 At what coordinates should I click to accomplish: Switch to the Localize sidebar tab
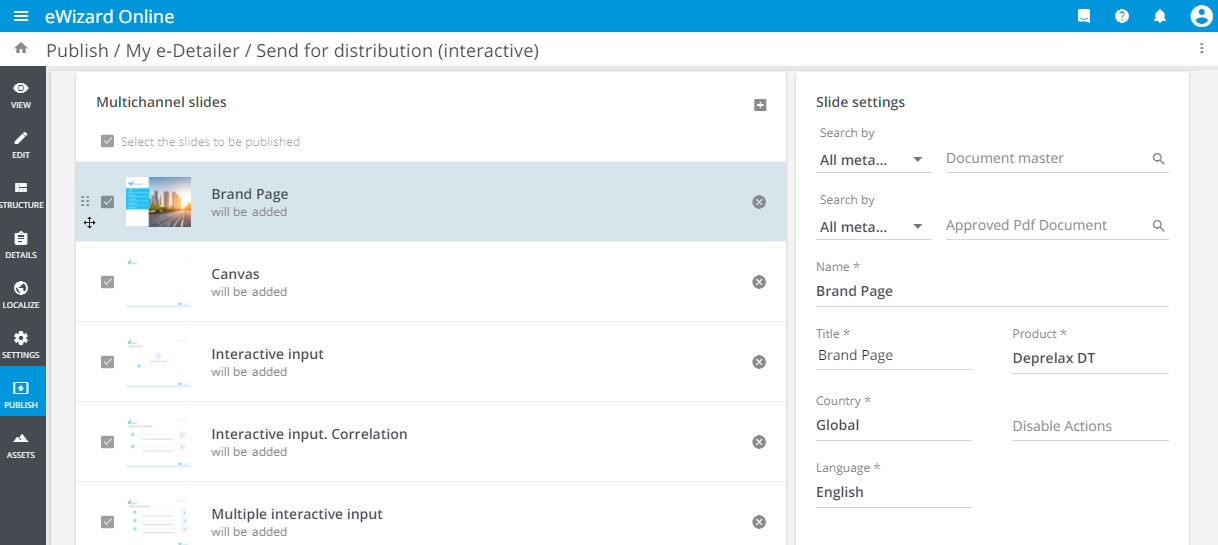click(21, 295)
